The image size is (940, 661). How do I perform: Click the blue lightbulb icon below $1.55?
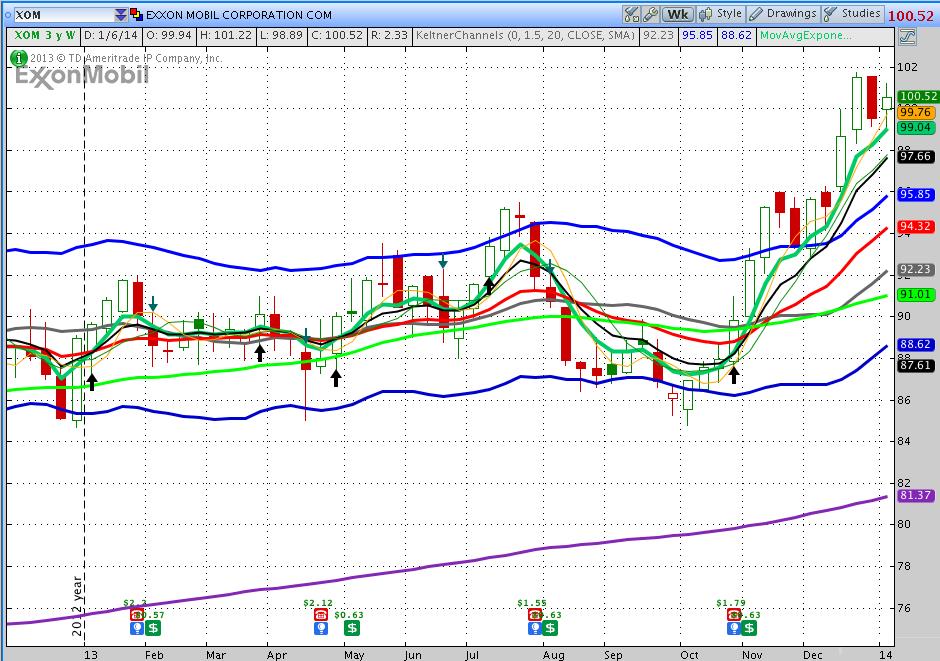click(535, 628)
